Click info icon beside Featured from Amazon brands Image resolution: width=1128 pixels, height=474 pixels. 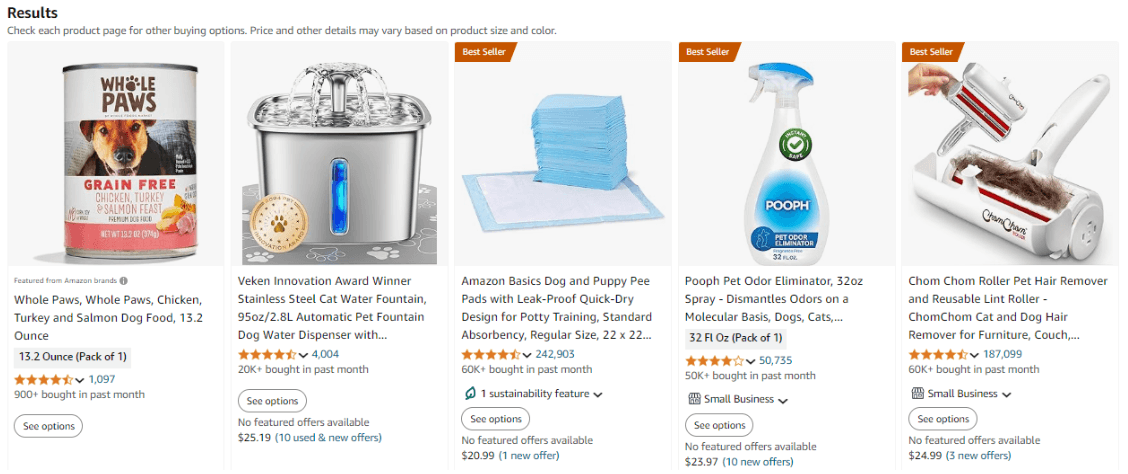pyautogui.click(x=124, y=281)
